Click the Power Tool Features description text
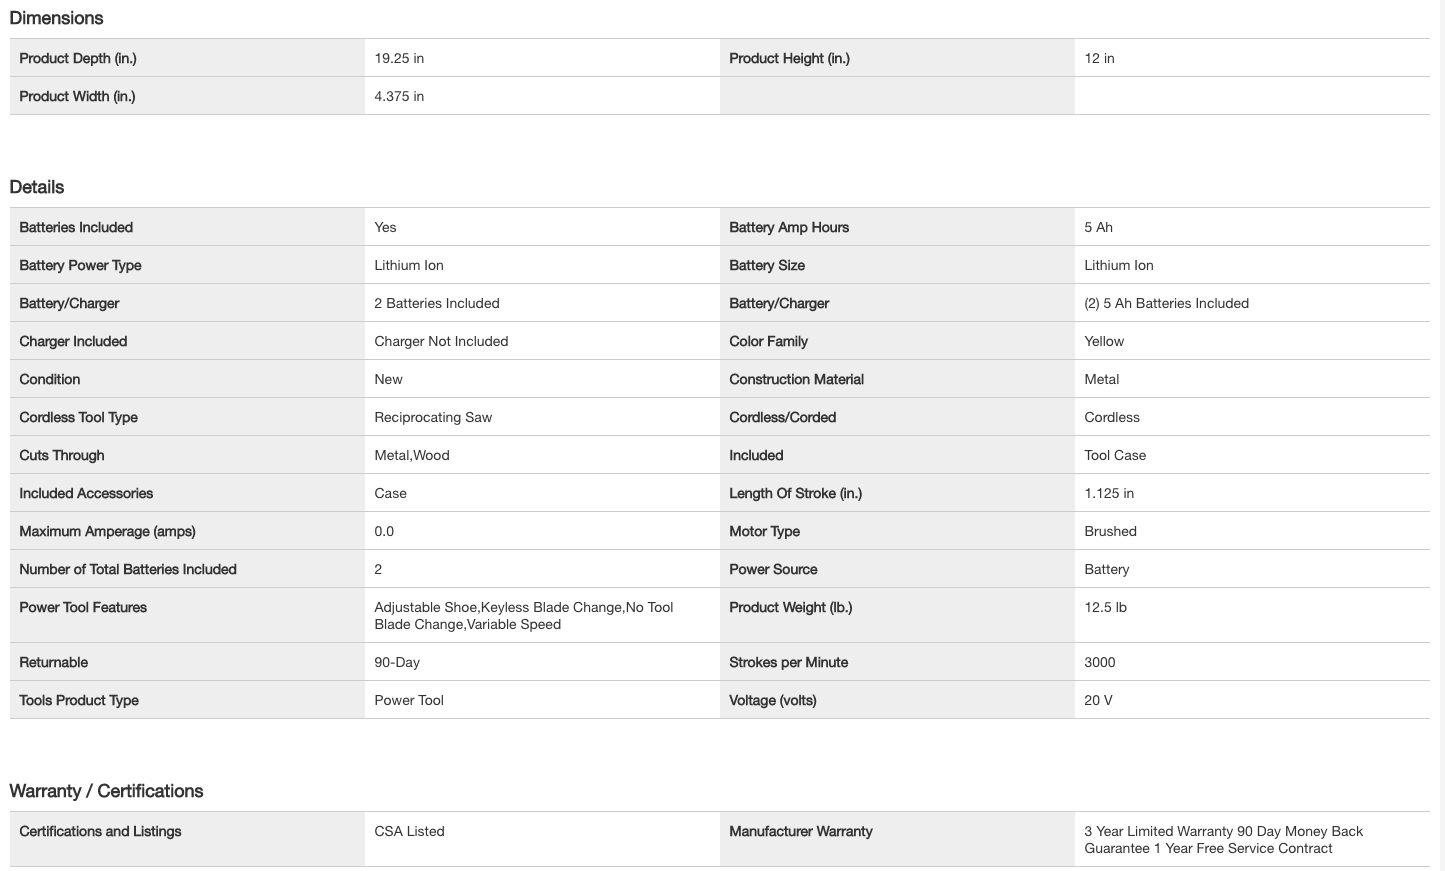Screen dimensions: 1445x871 [523, 615]
